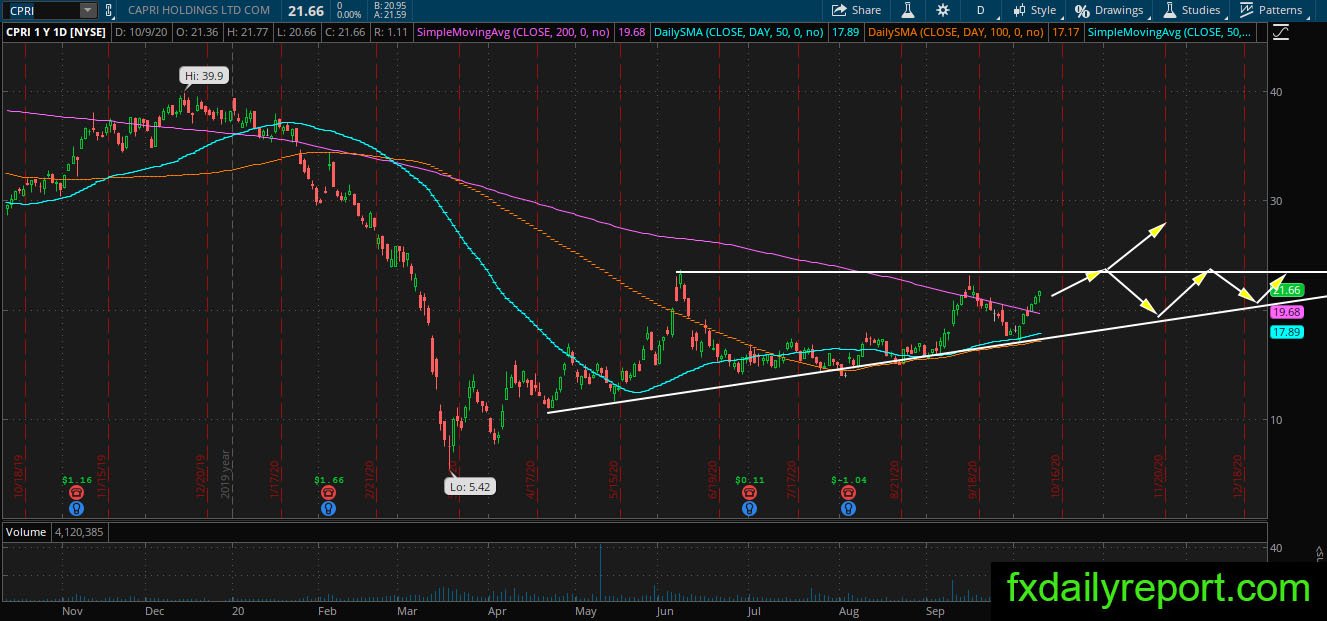Click the red earnings phone icon under $-1.04
The height and width of the screenshot is (621, 1327).
point(848,492)
